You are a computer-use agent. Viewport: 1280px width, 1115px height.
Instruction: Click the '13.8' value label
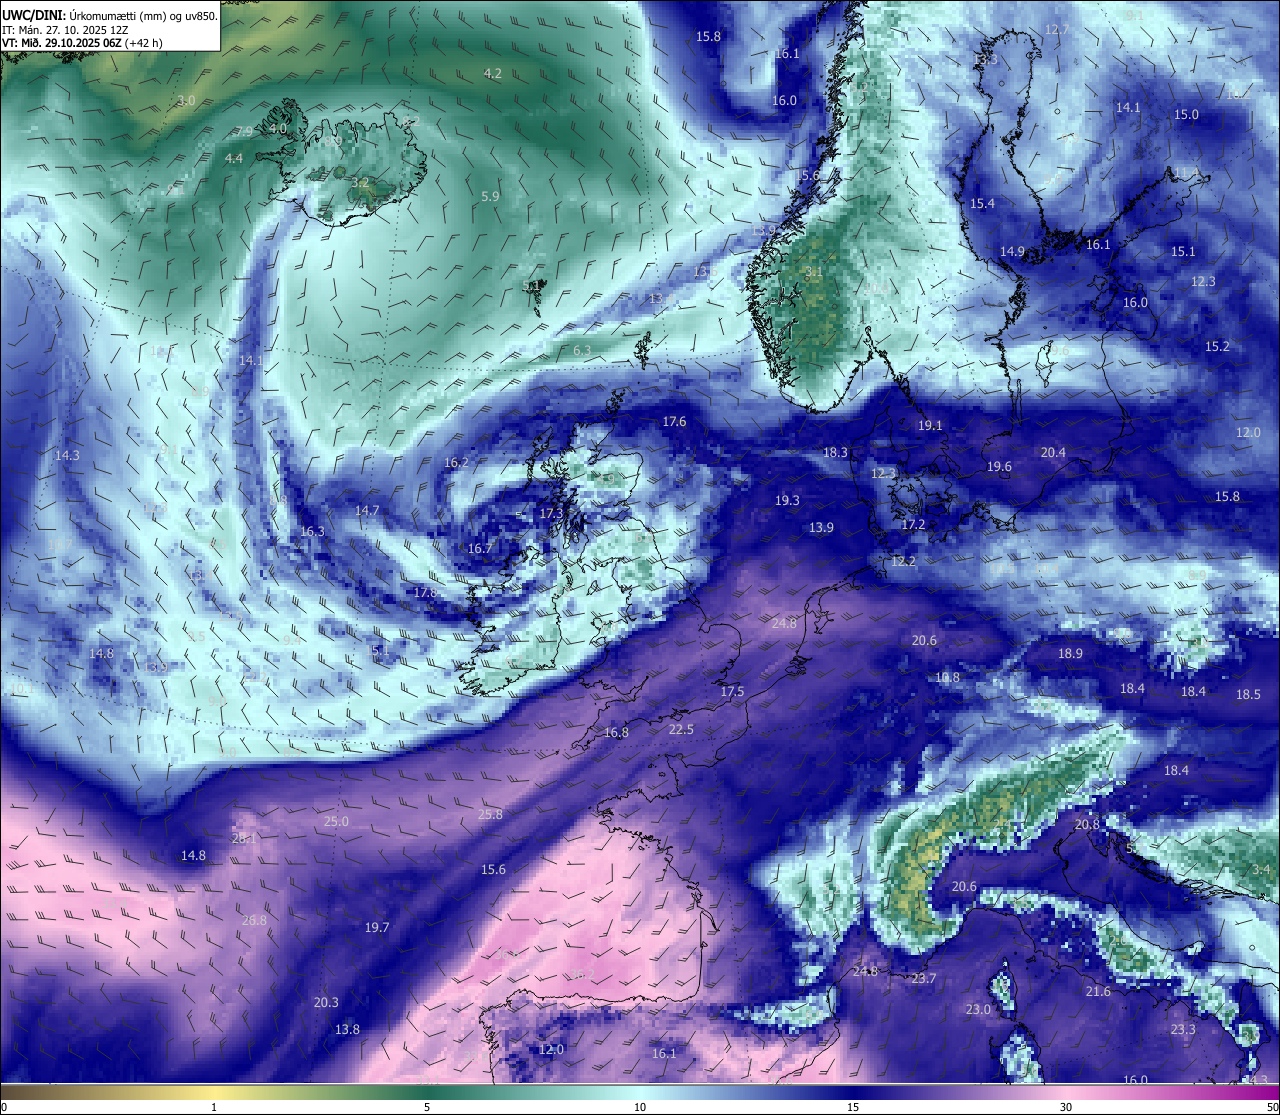347,1030
